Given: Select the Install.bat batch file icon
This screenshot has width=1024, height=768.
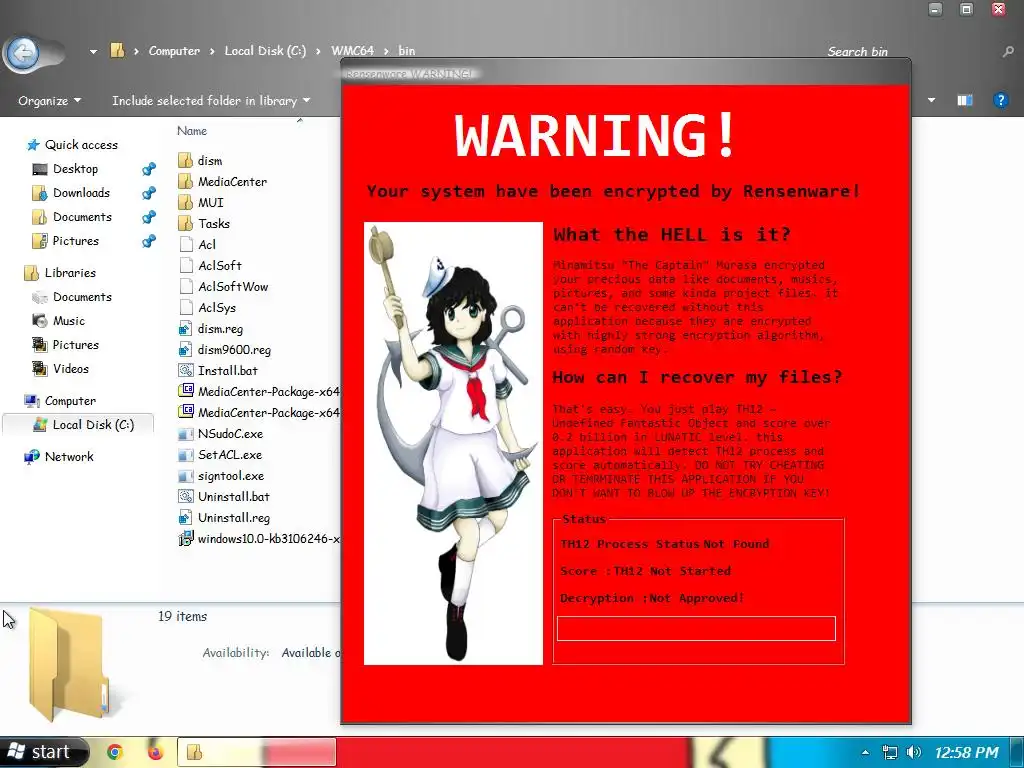Looking at the screenshot, I should tap(185, 370).
